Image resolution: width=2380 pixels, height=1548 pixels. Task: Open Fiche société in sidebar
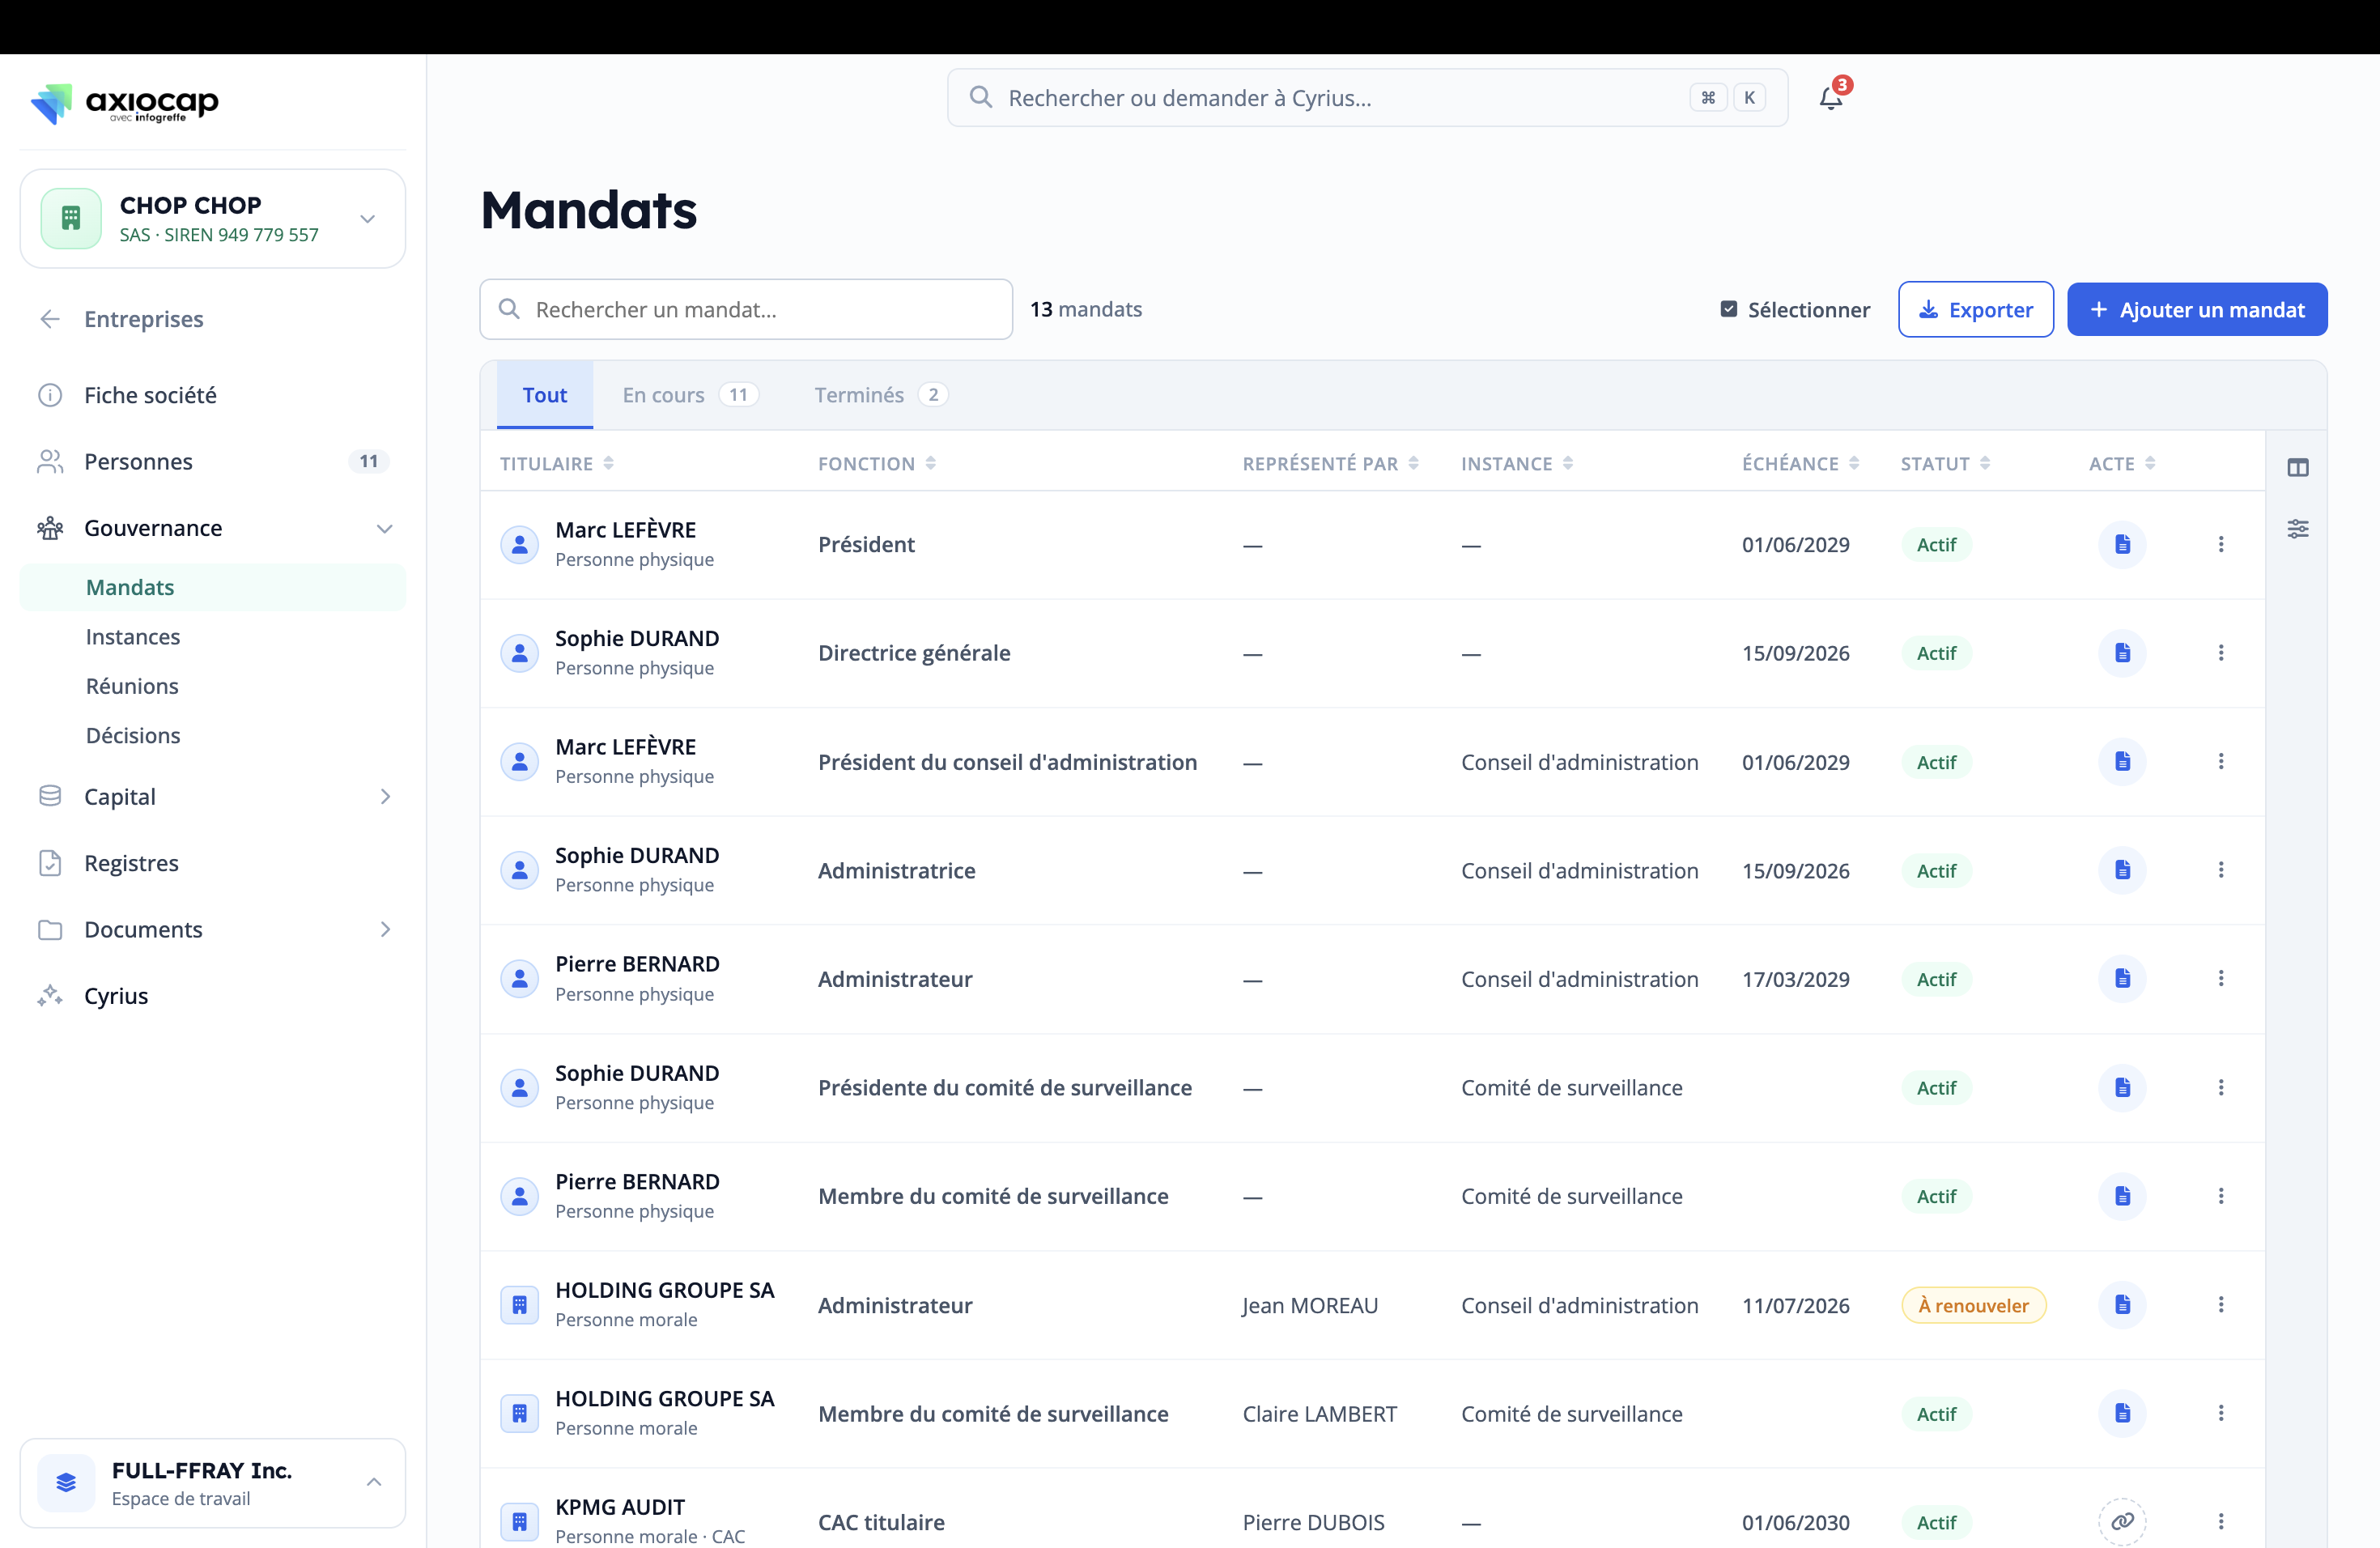(x=213, y=394)
